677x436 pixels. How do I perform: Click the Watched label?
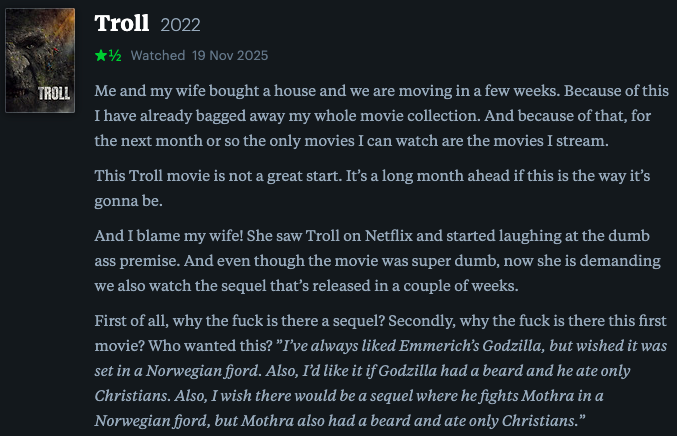point(158,55)
